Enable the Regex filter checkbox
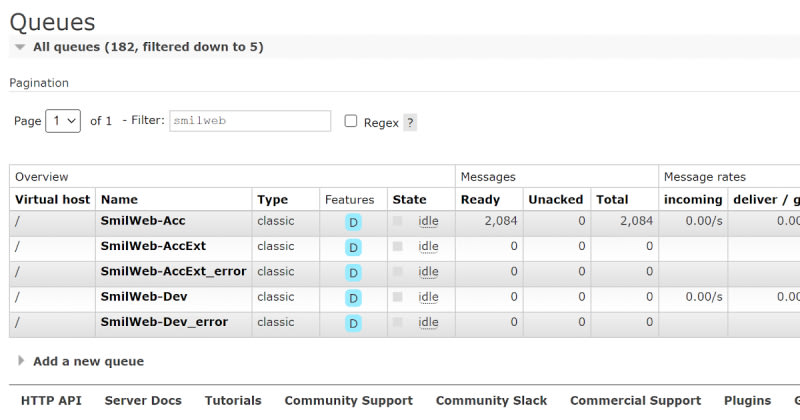The image size is (800, 420). click(x=351, y=121)
